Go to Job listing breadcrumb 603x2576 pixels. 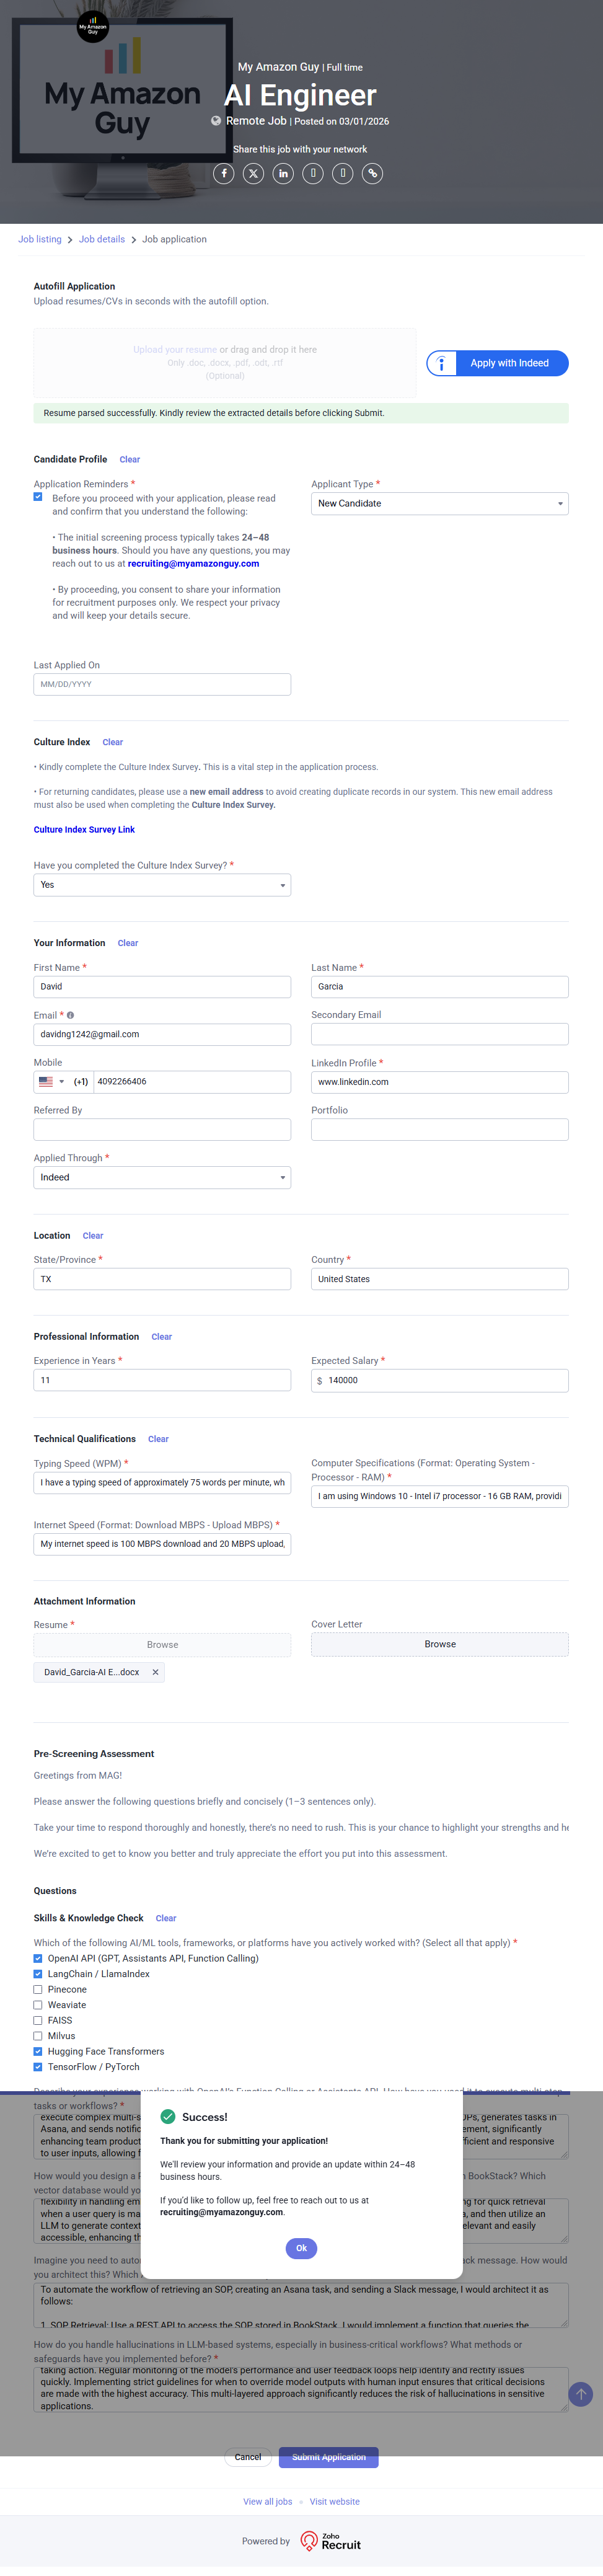(40, 240)
